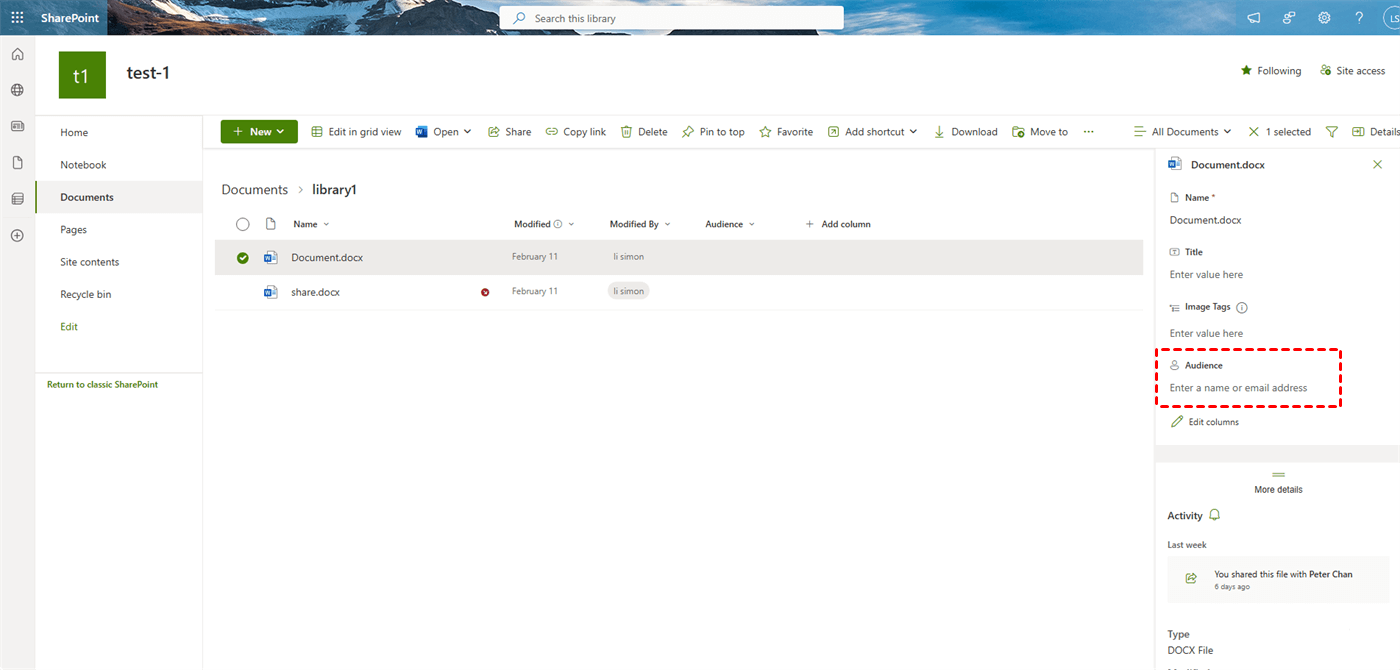
Task: Click the file type column header icon
Action: [x=270, y=224]
